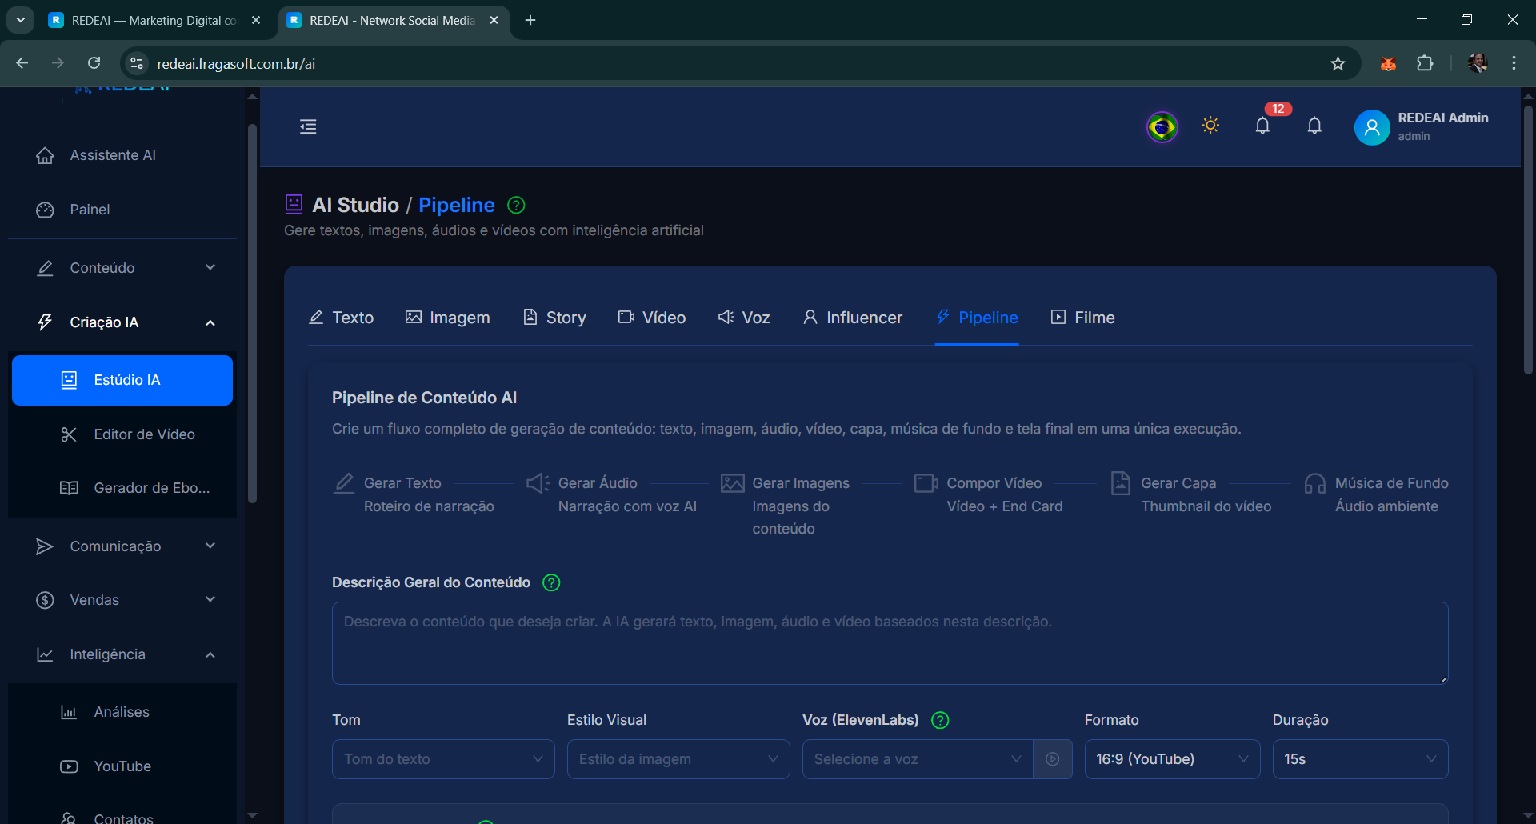Click the Gerar Capa document step icon

pyautogui.click(x=1121, y=484)
